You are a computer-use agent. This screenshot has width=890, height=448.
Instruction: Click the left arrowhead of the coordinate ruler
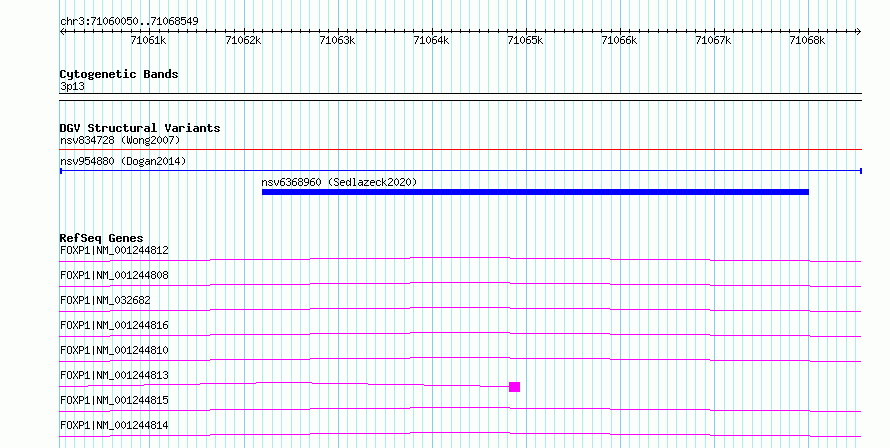[62, 32]
